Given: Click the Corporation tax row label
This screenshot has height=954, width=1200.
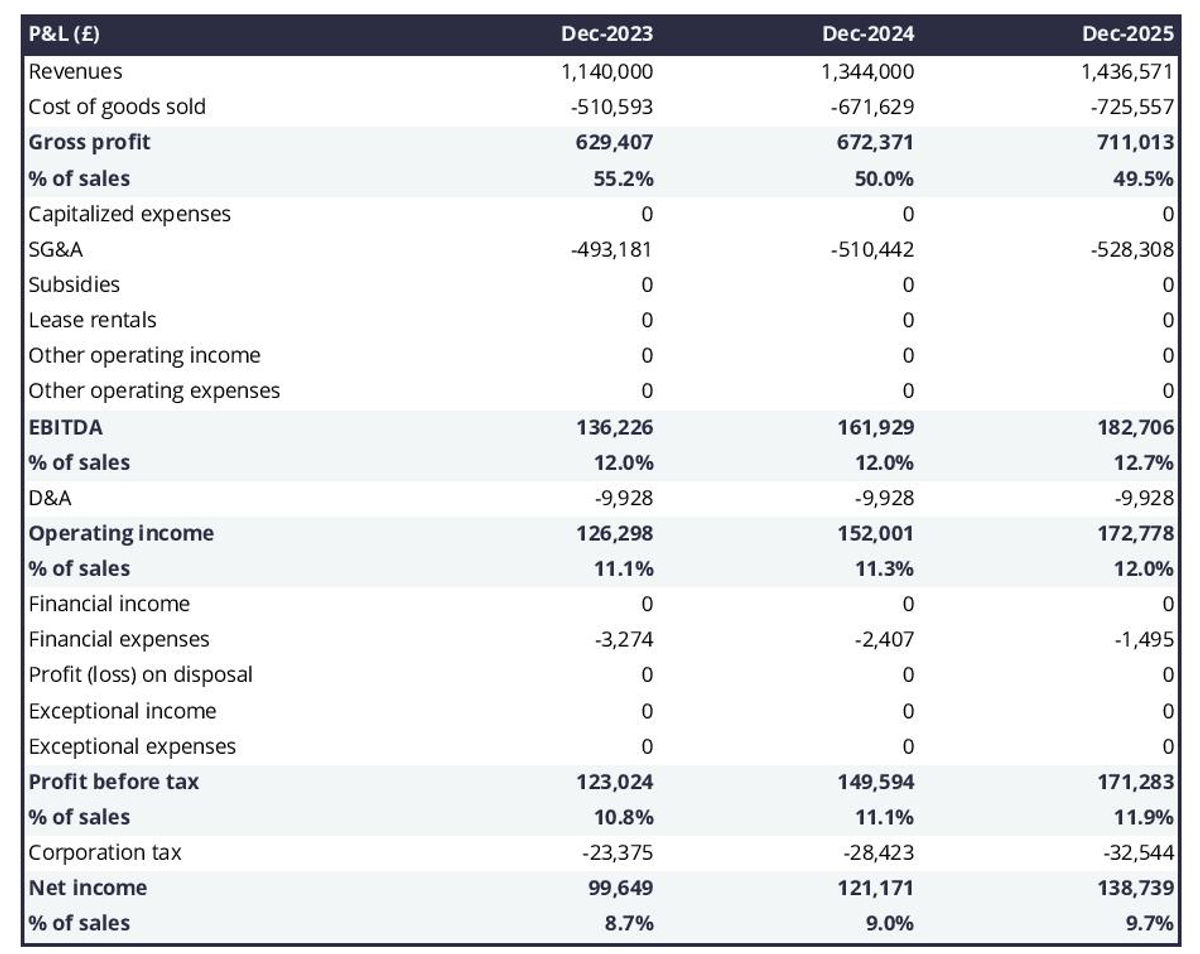Looking at the screenshot, I should (x=105, y=853).
